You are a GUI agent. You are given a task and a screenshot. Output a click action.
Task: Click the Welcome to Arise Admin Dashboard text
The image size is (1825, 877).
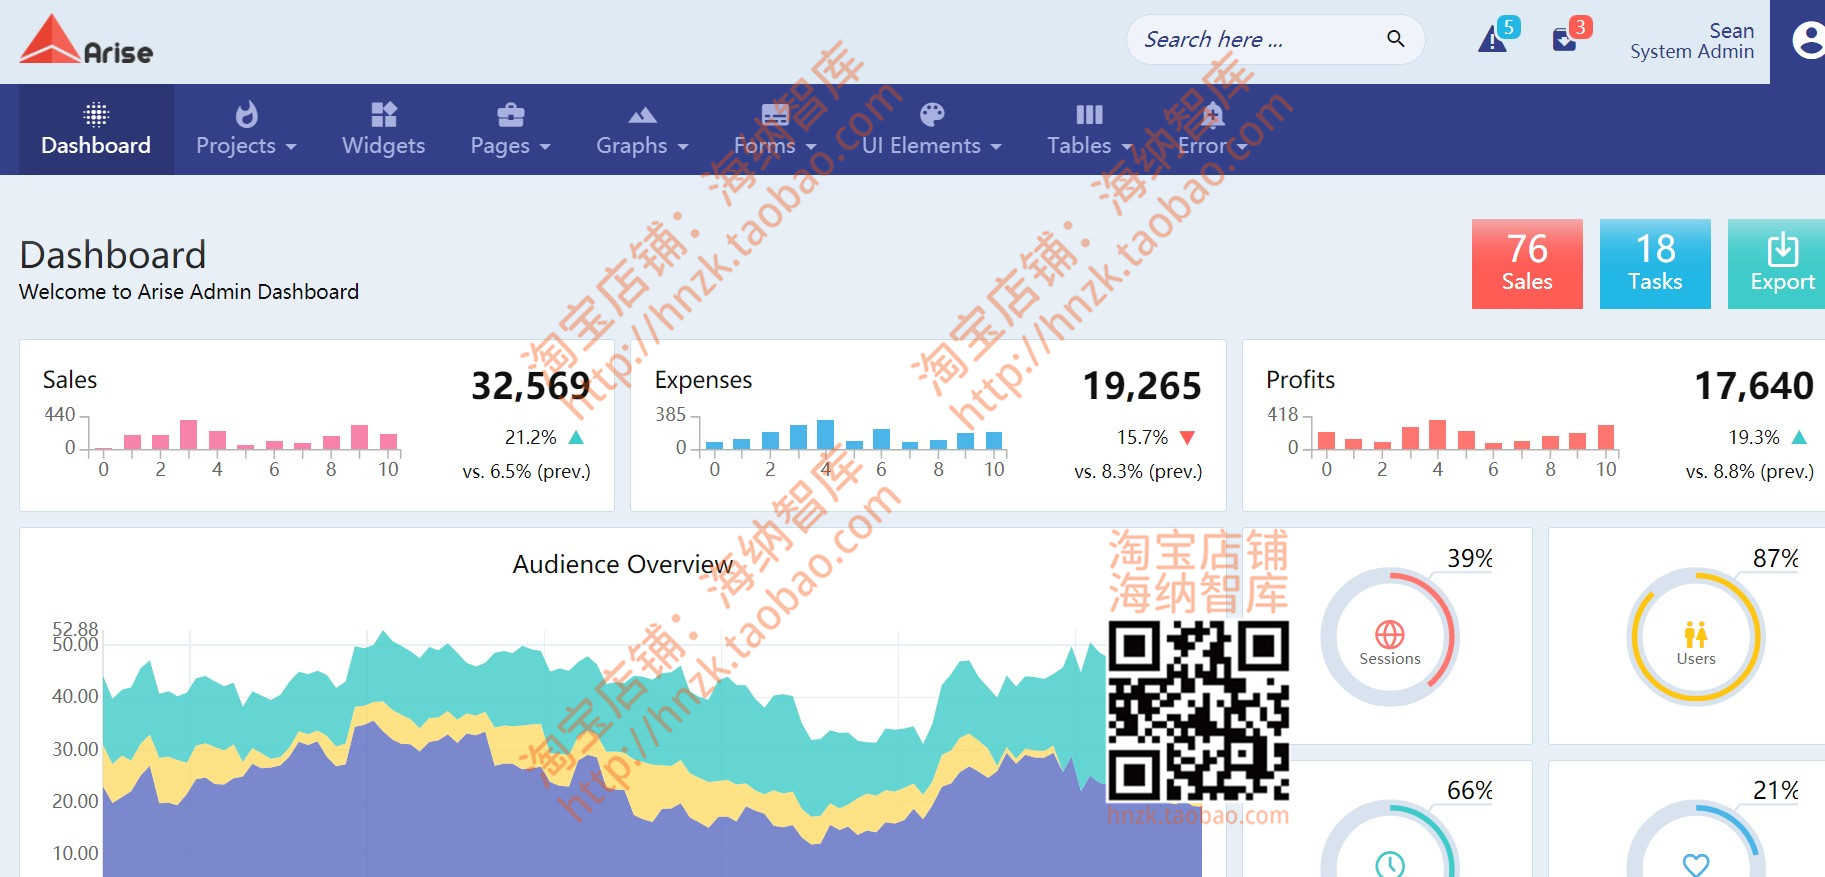click(x=189, y=292)
